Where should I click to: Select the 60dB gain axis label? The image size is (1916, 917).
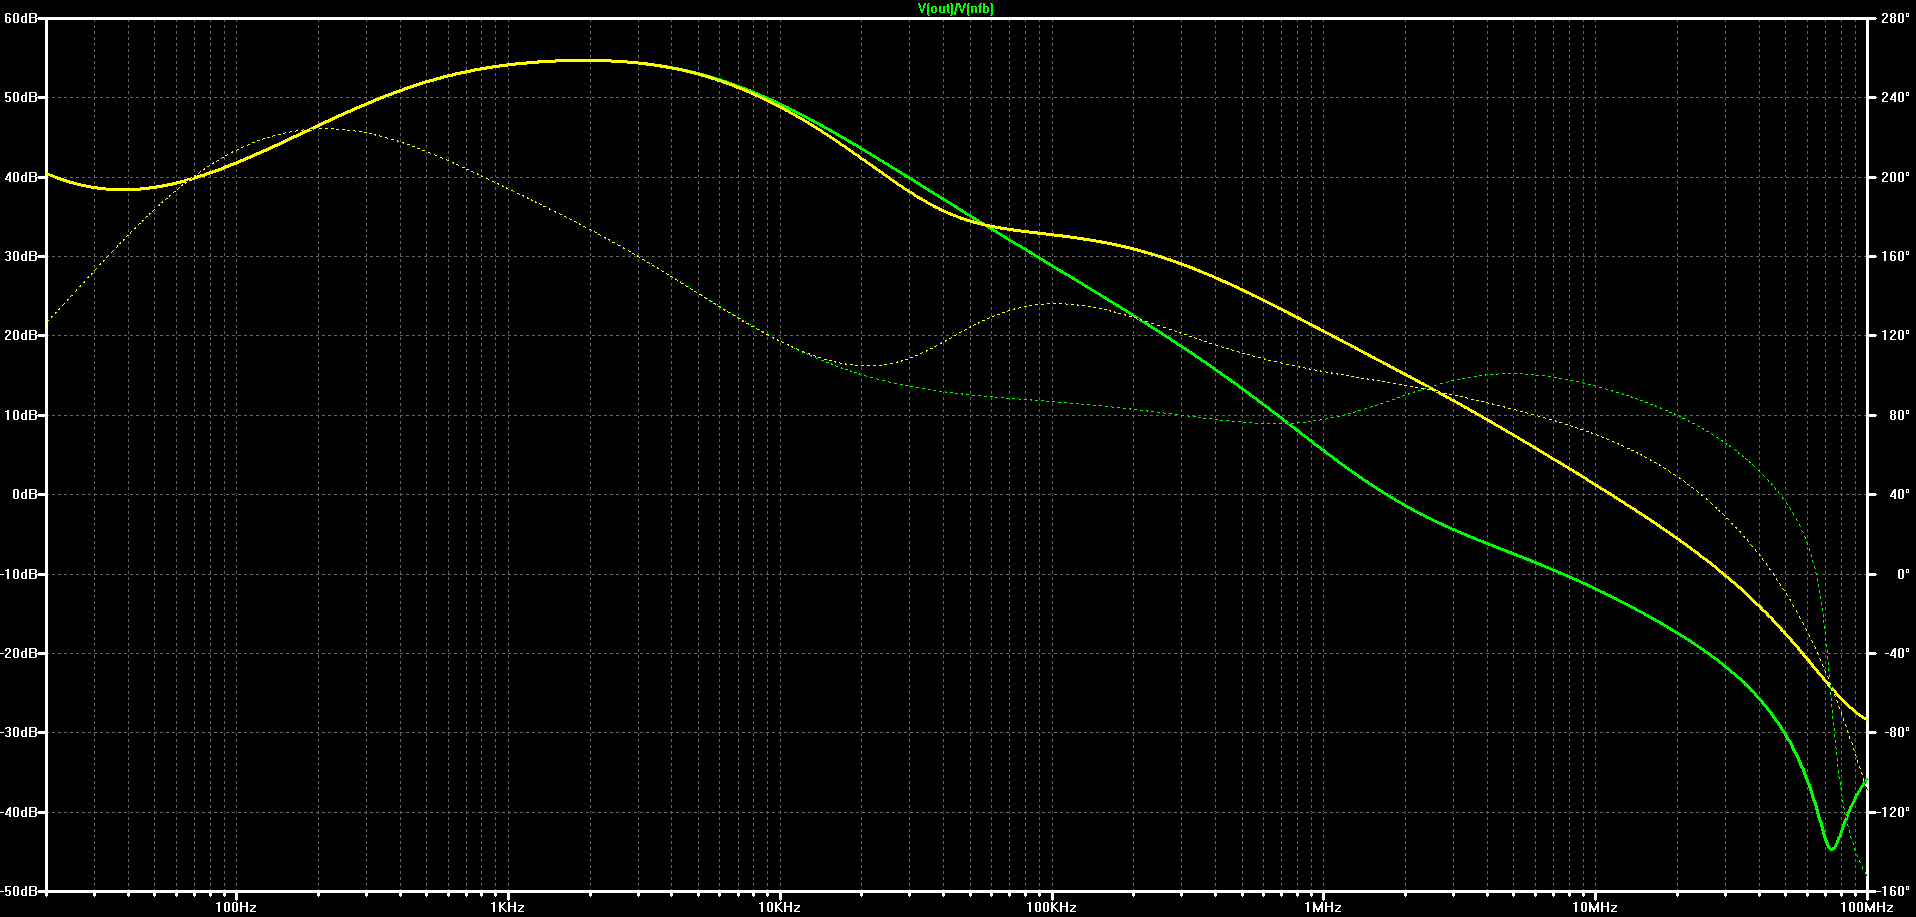point(20,18)
